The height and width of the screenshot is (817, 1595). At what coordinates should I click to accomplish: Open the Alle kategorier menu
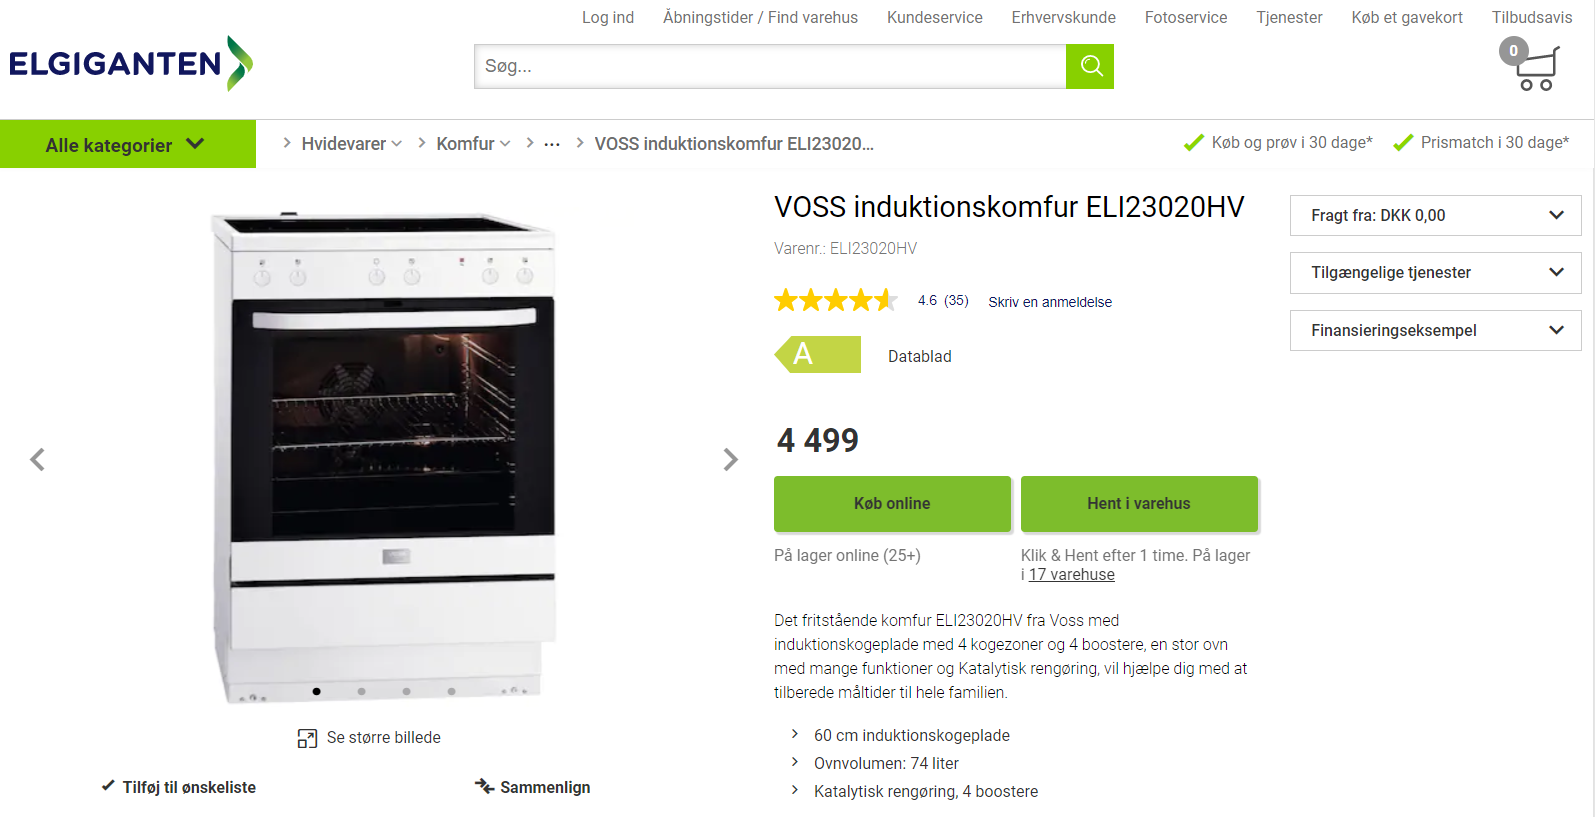pos(128,144)
